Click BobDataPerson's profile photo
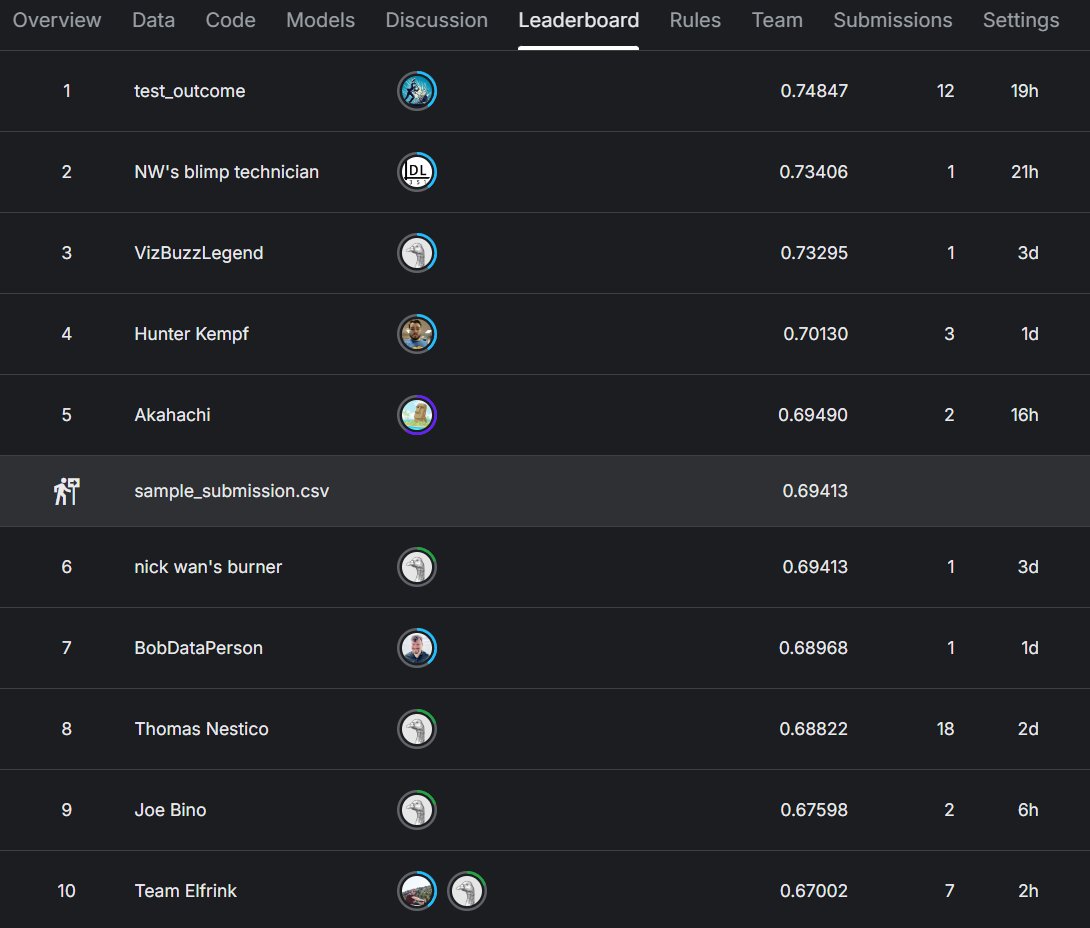The width and height of the screenshot is (1090, 928). (417, 648)
